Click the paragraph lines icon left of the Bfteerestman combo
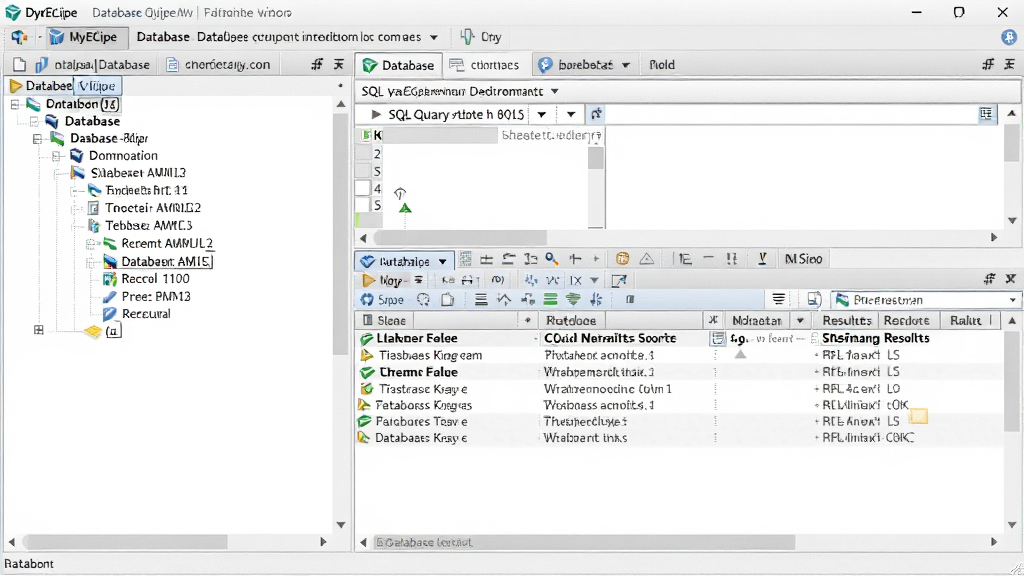This screenshot has width=1024, height=576. pyautogui.click(x=778, y=300)
